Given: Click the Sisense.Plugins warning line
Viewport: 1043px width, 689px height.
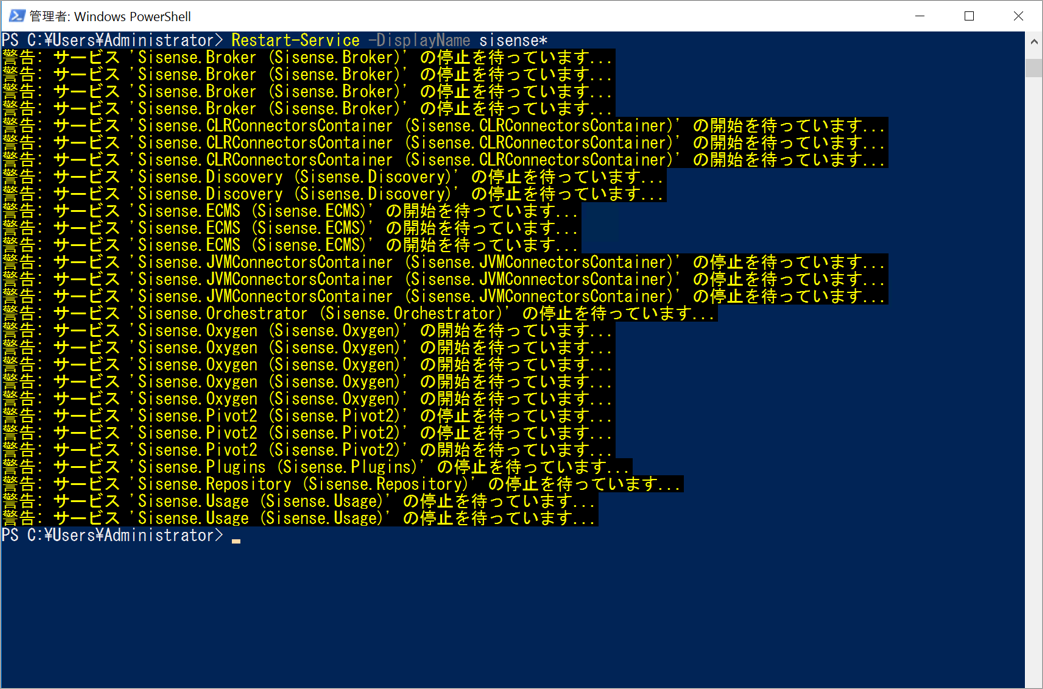Looking at the screenshot, I should [317, 467].
